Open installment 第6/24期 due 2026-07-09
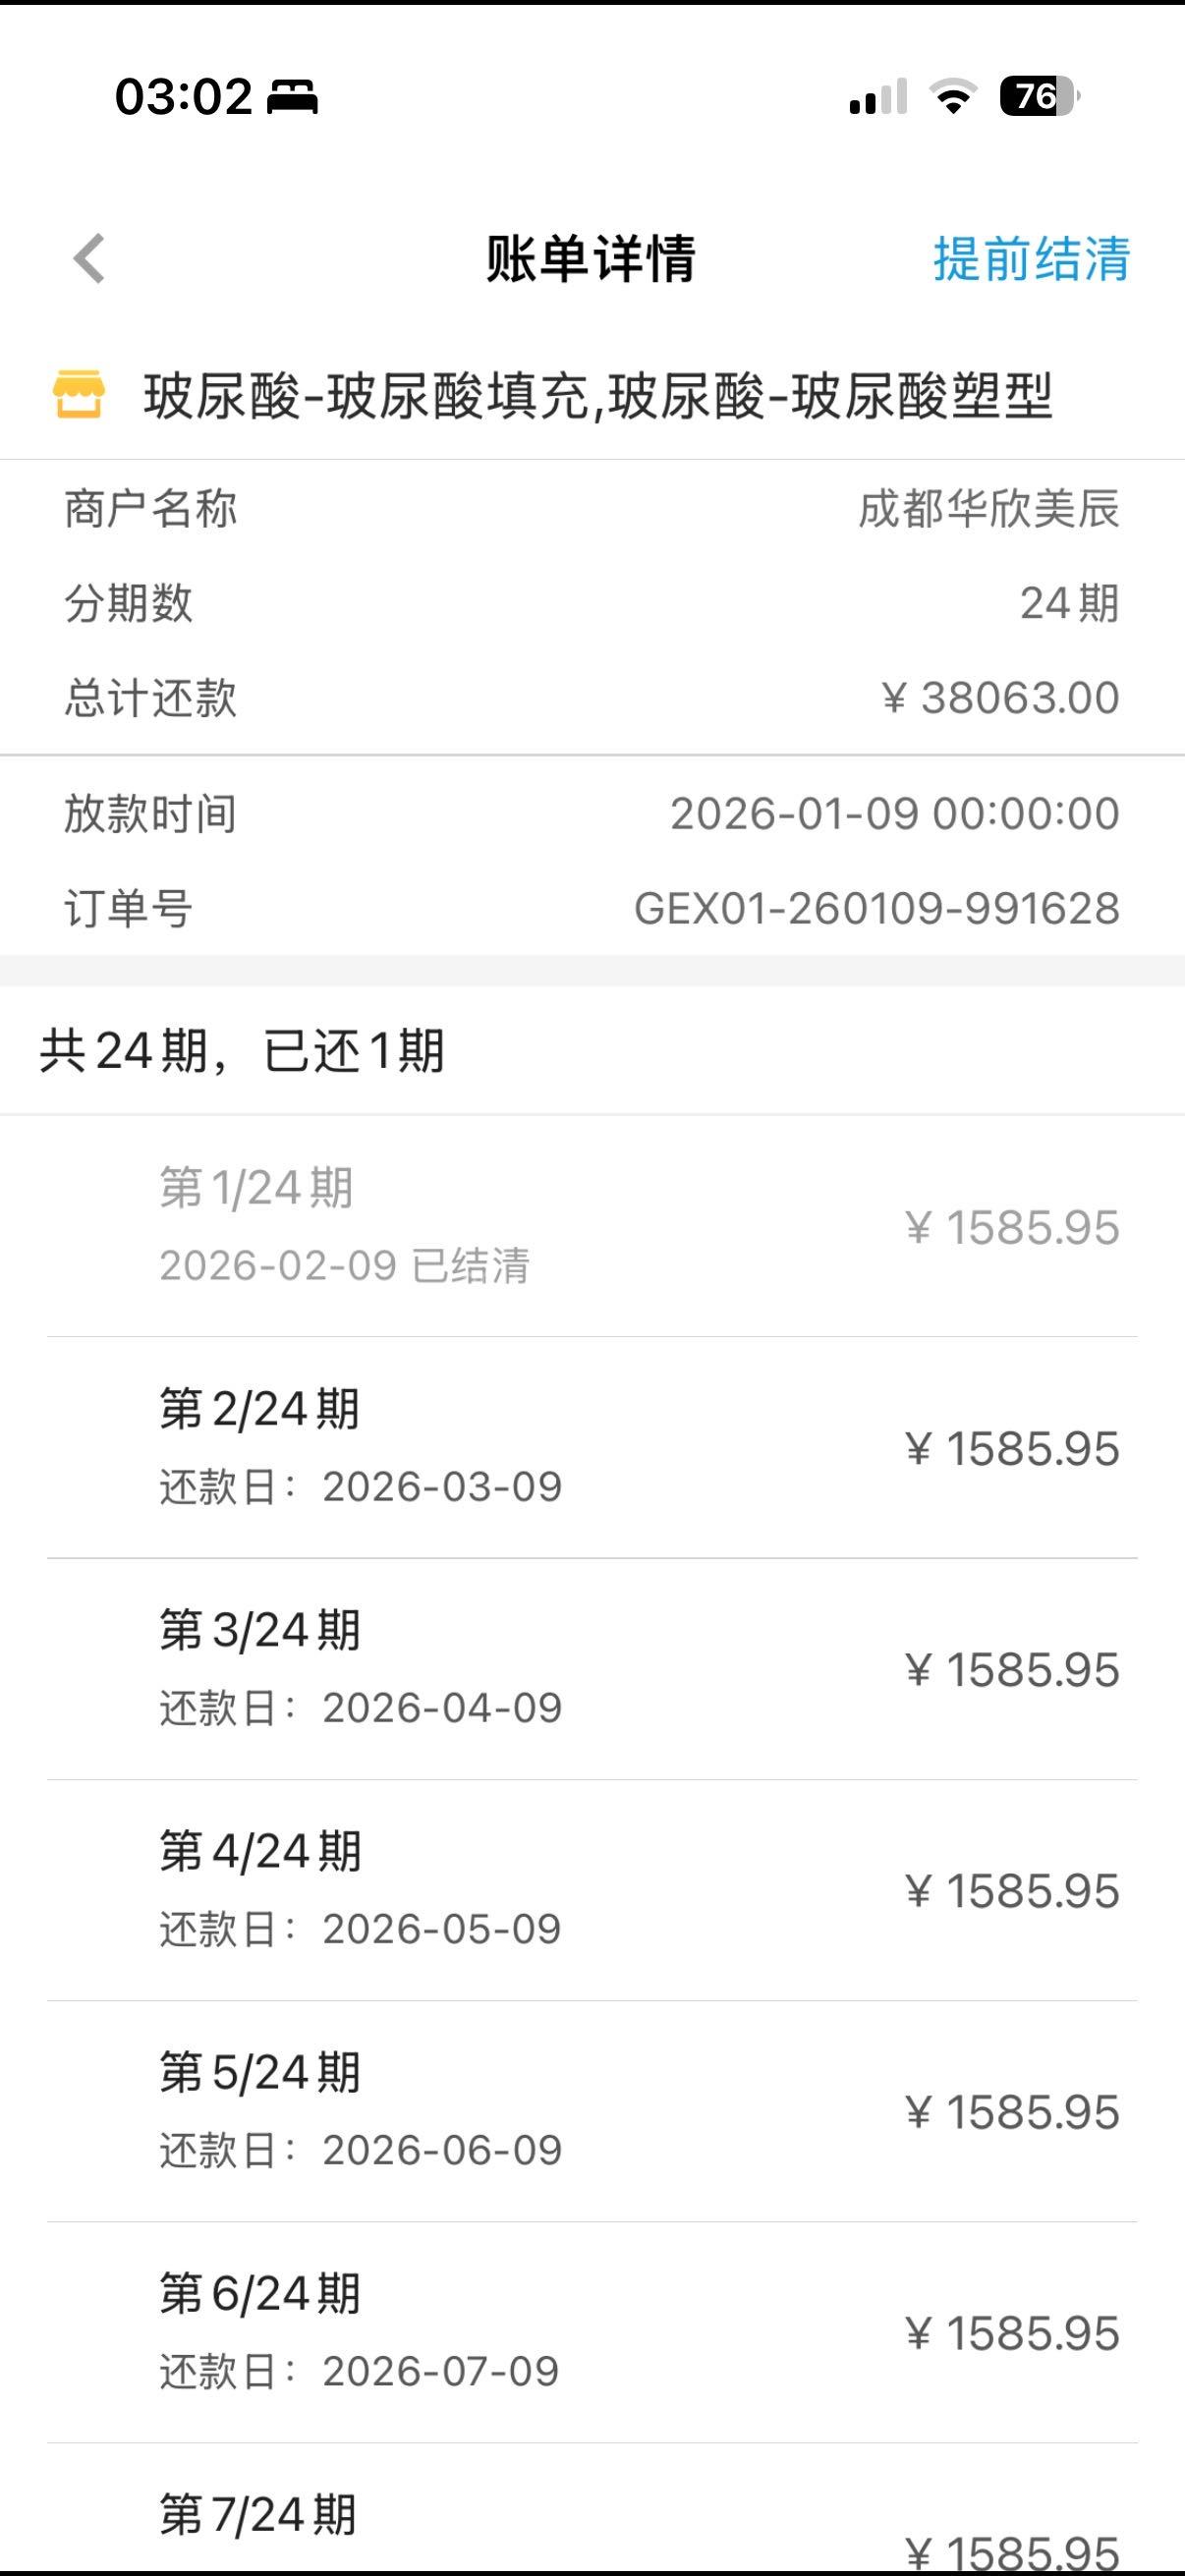The image size is (1185, 2576). [592, 2331]
